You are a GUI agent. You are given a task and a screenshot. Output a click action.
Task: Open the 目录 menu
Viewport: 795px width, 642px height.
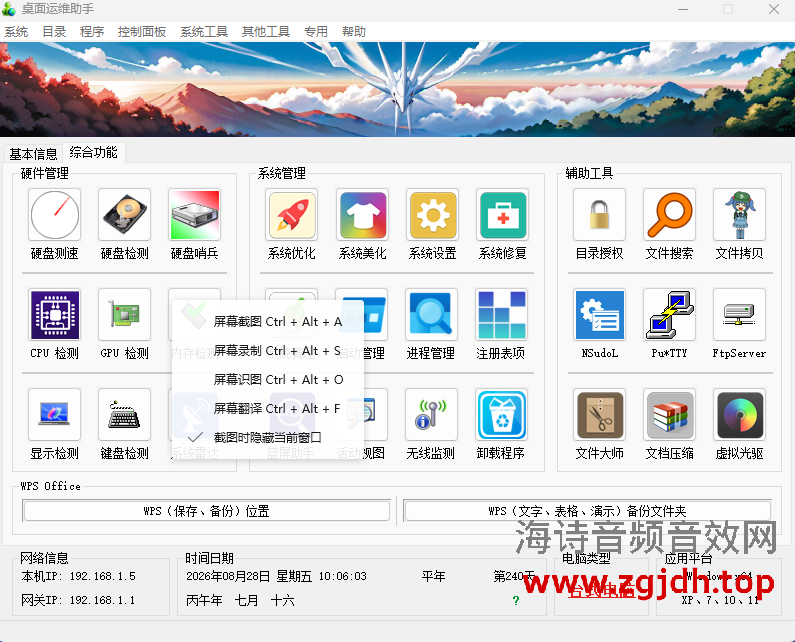pyautogui.click(x=54, y=32)
